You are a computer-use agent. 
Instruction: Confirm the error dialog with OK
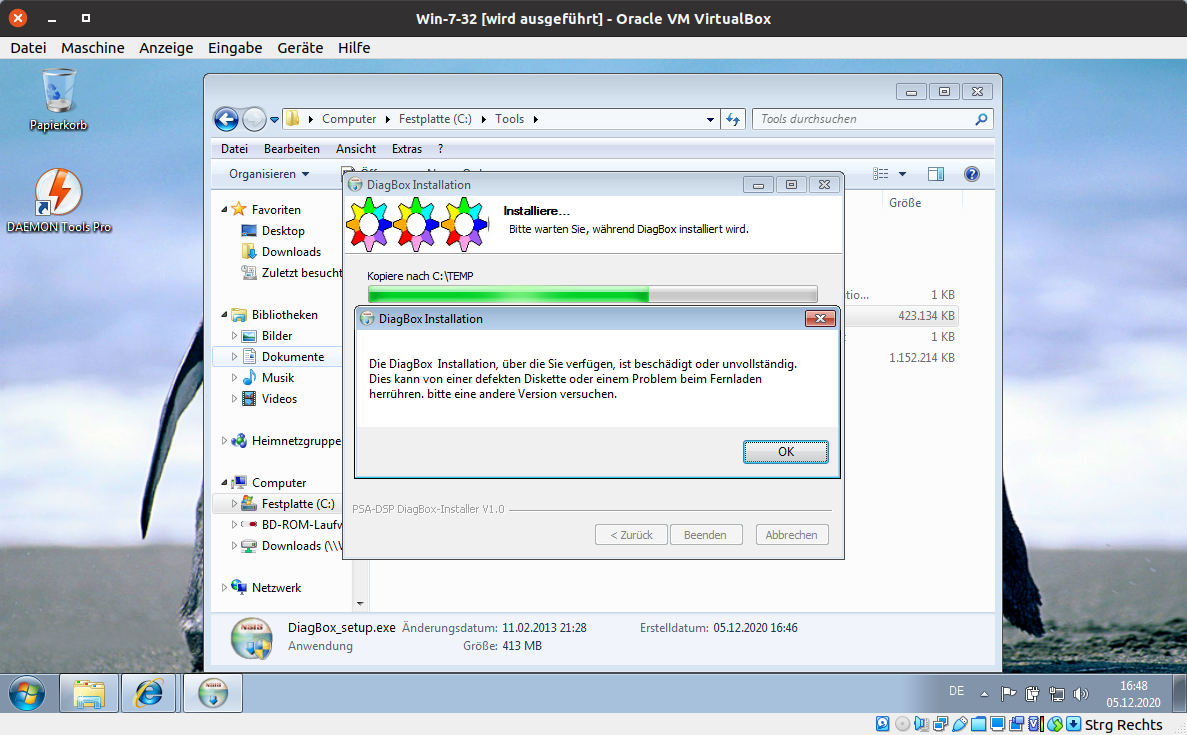pyautogui.click(x=786, y=452)
